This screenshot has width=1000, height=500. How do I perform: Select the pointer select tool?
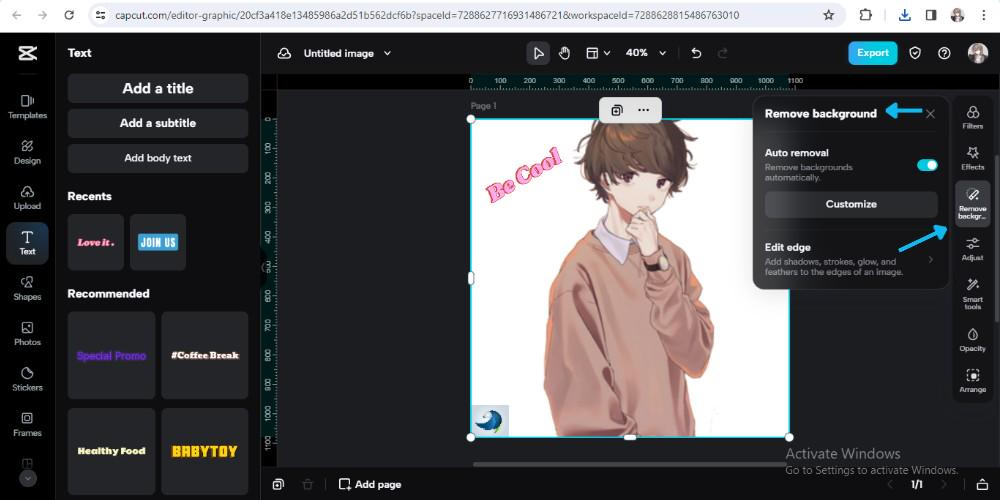point(538,54)
